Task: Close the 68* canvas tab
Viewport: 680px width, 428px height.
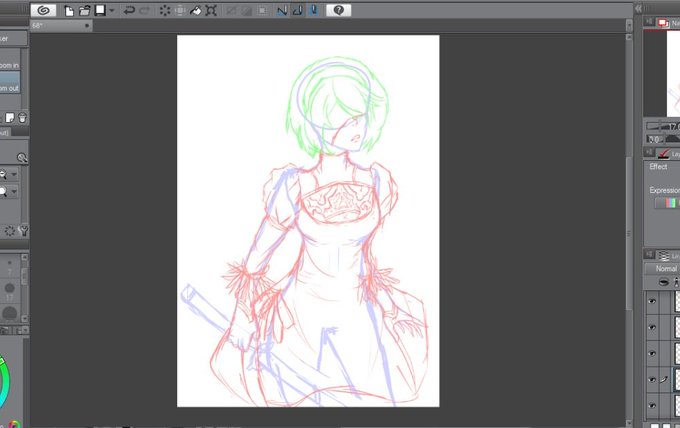Action: 87,26
